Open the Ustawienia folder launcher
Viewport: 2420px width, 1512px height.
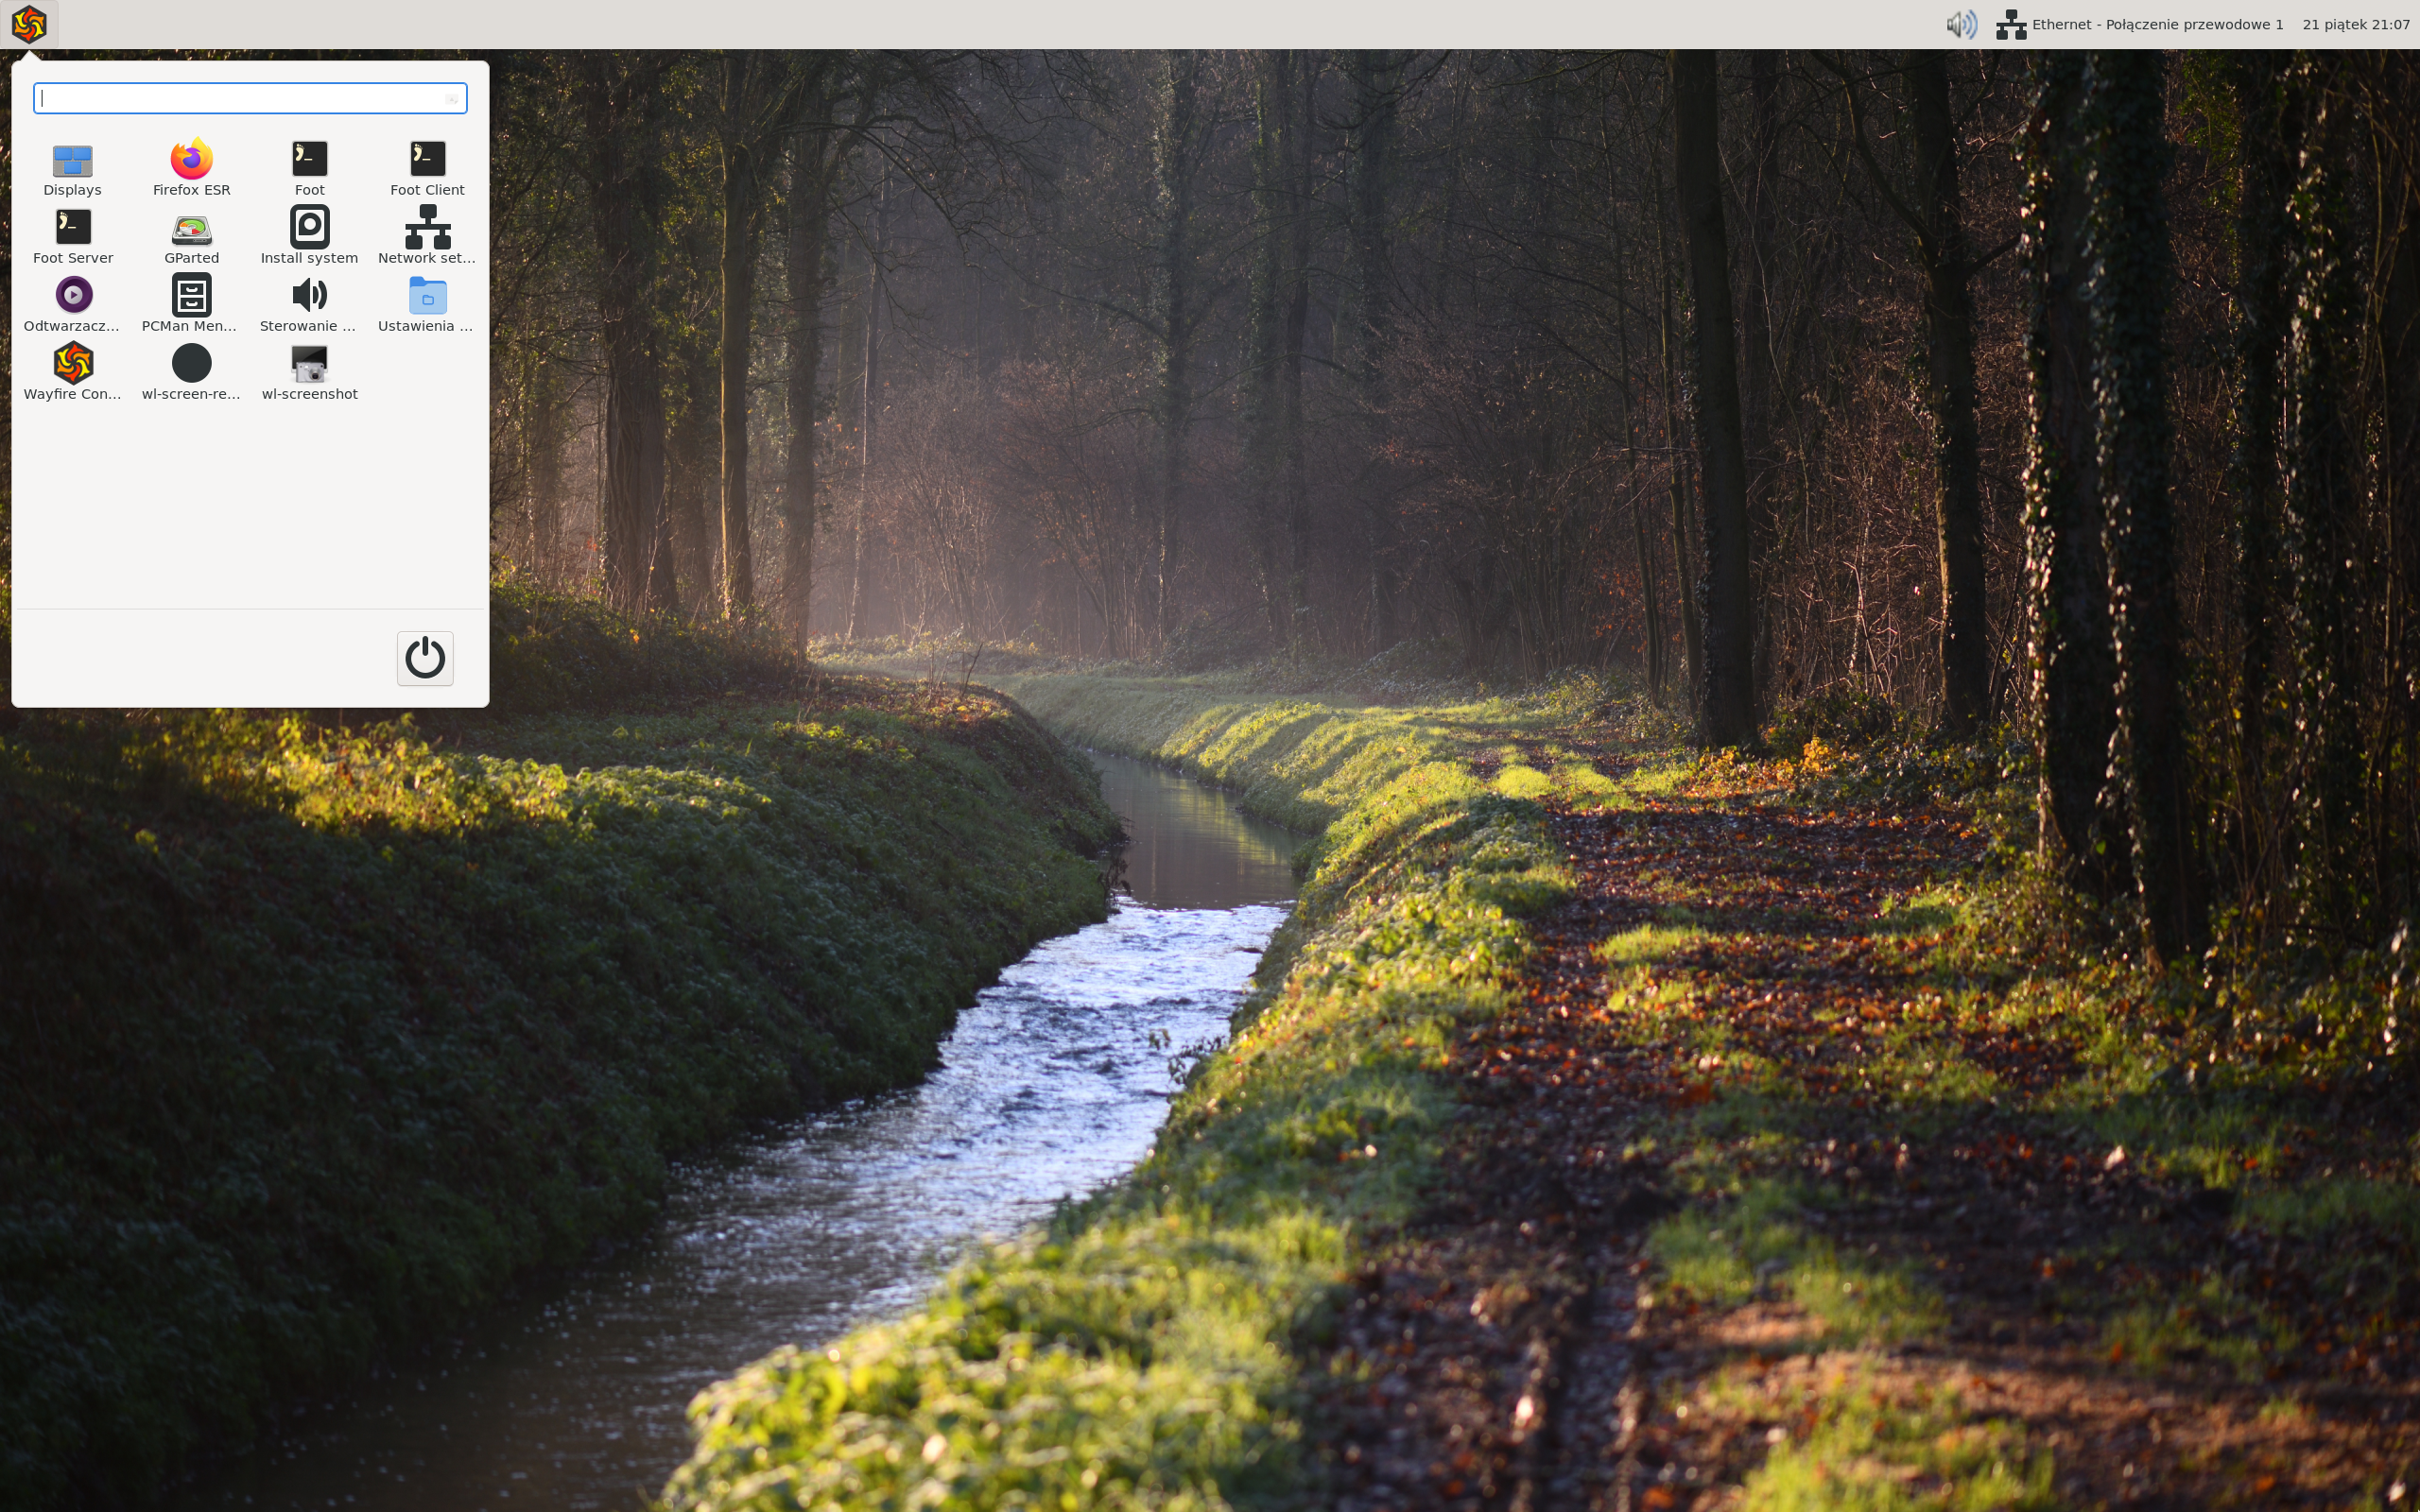427,305
